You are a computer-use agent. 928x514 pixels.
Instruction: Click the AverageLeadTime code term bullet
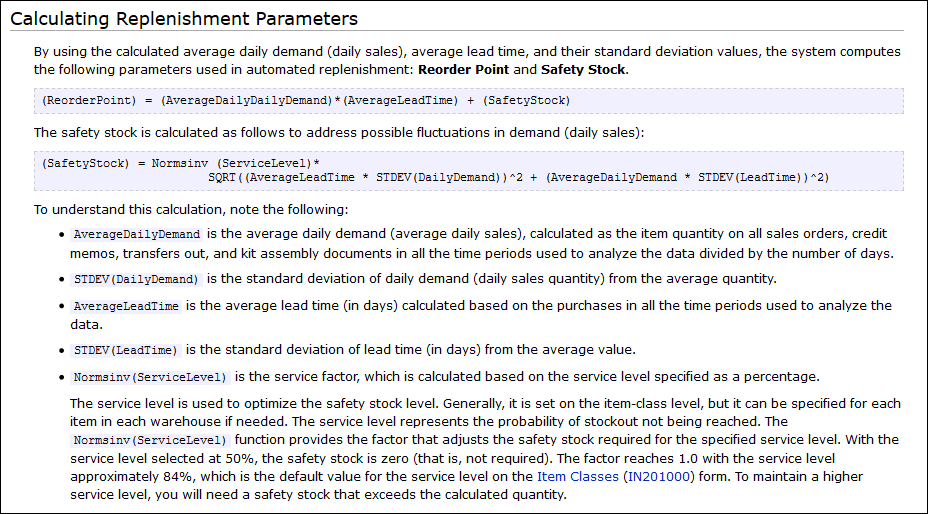pyautogui.click(x=127, y=306)
